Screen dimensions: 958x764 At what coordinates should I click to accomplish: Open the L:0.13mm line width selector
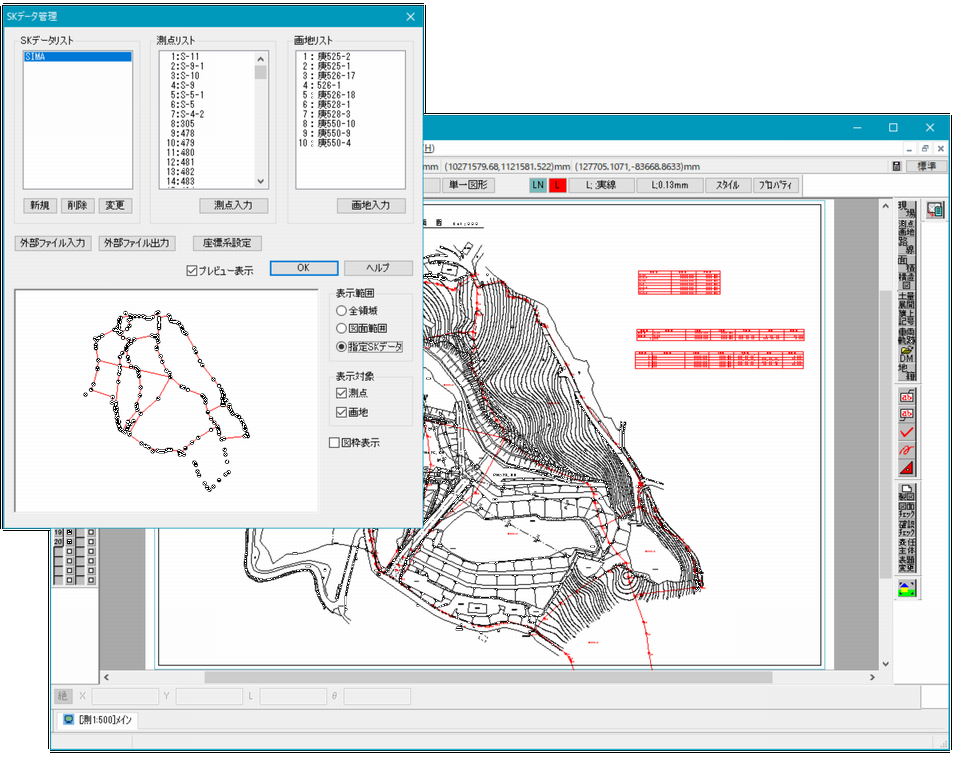tap(670, 185)
